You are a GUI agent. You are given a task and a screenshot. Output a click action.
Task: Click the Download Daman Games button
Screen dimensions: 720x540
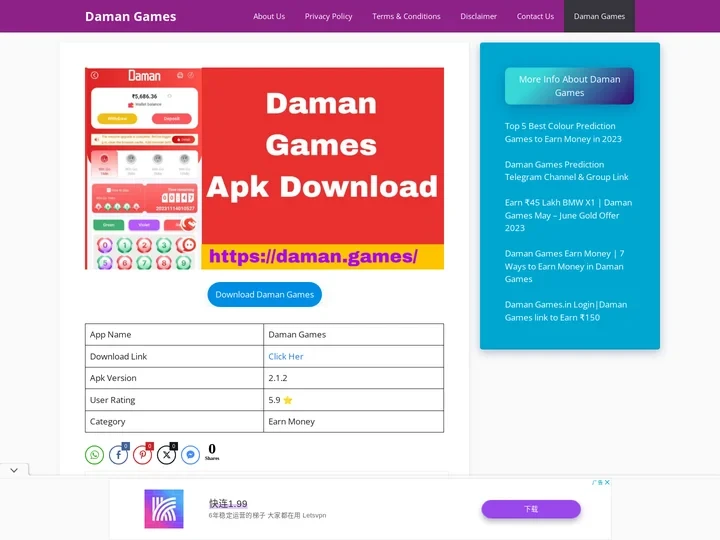click(x=265, y=294)
